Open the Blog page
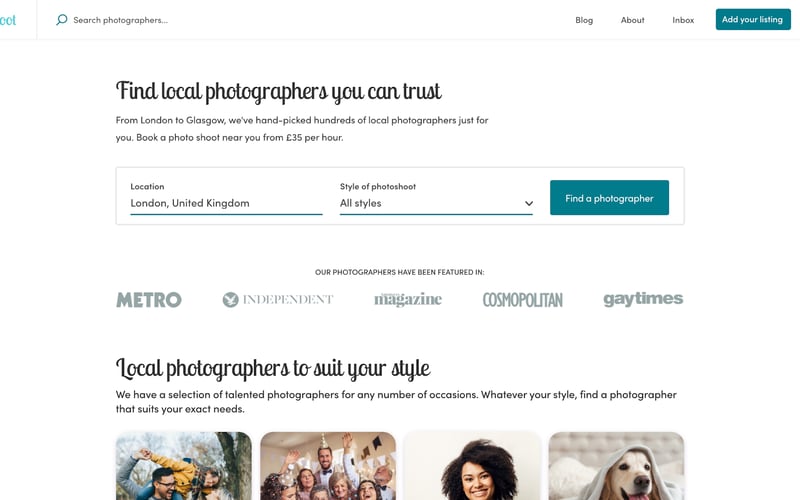The width and height of the screenshot is (800, 500). click(x=584, y=20)
